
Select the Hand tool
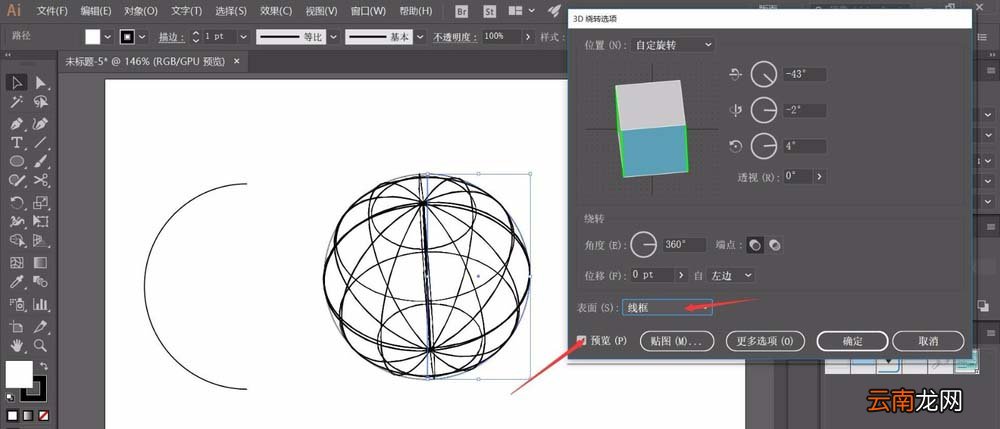pyautogui.click(x=17, y=345)
